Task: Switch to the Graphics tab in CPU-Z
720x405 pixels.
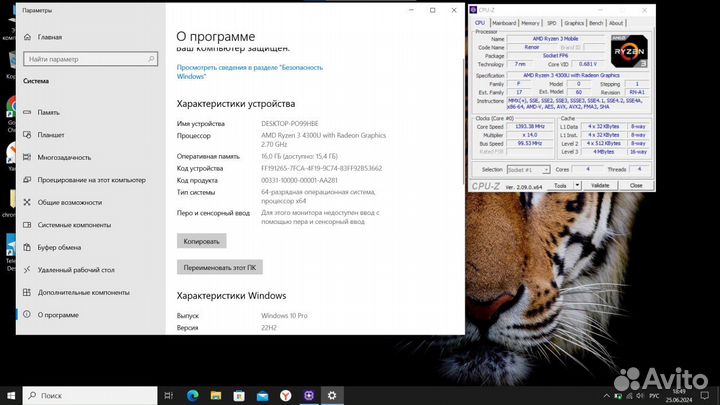Action: coord(574,23)
